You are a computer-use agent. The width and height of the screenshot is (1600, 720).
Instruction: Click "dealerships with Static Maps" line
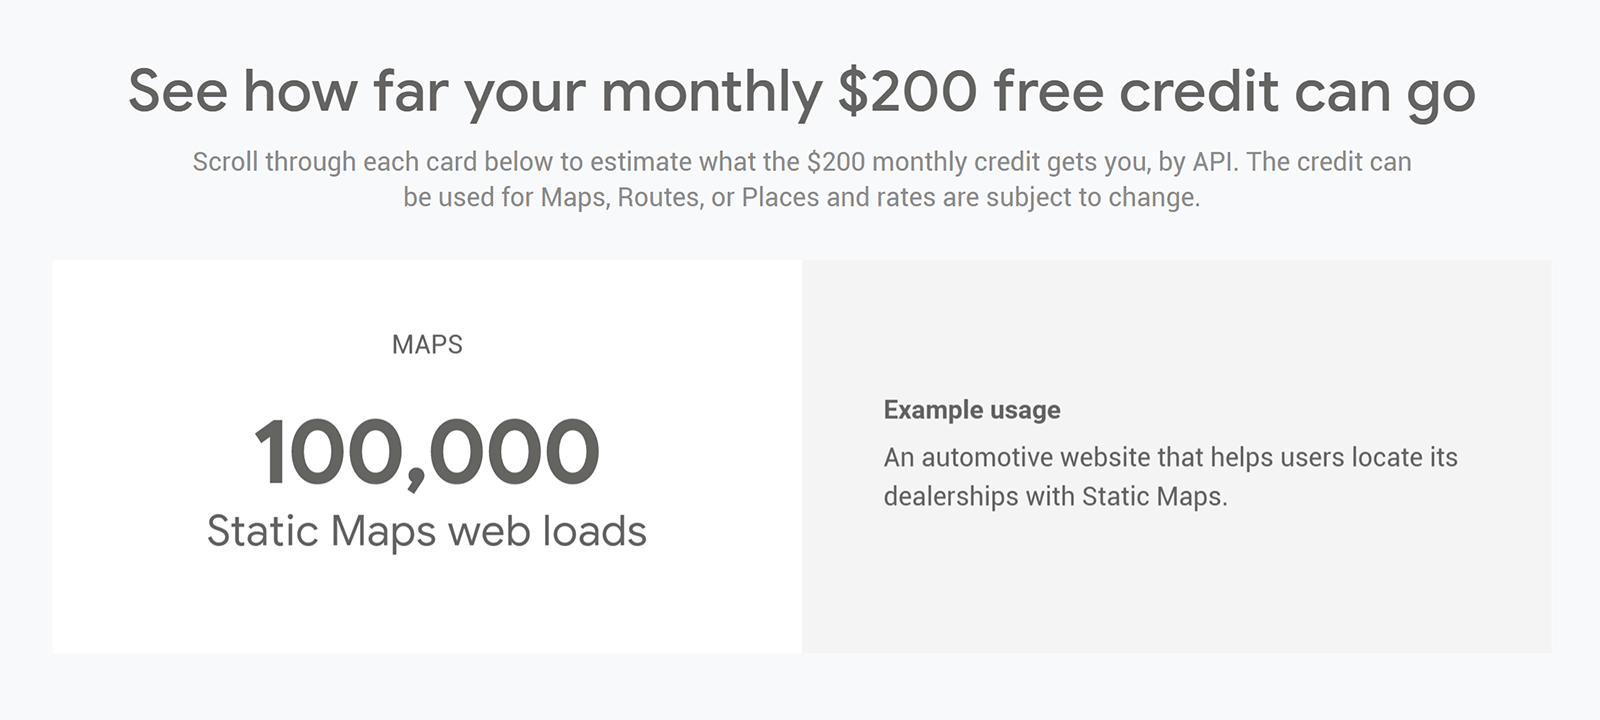point(1055,496)
